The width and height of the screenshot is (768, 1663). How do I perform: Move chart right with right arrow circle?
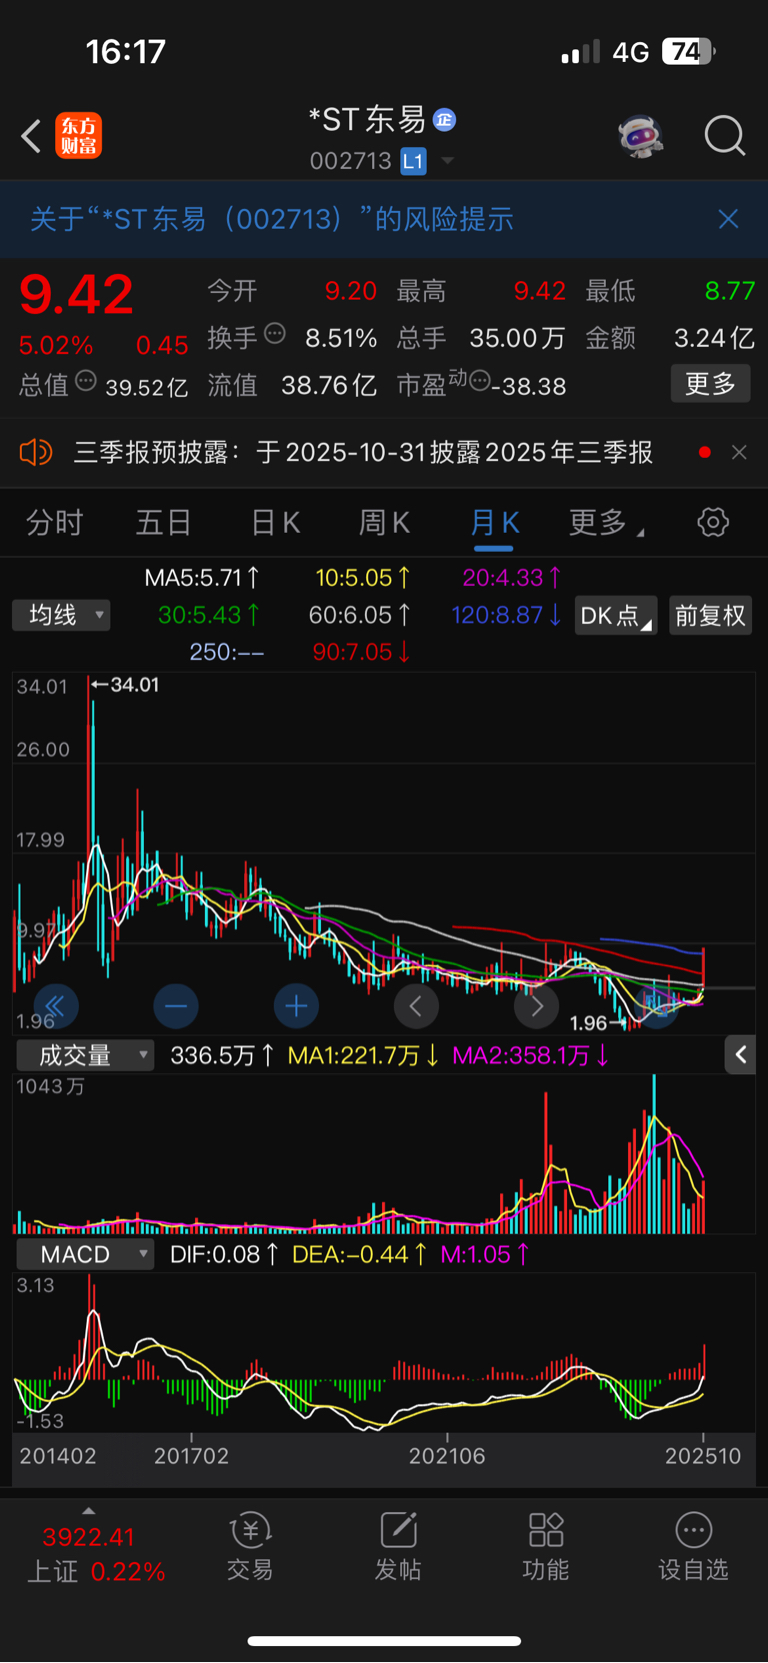click(x=536, y=1006)
